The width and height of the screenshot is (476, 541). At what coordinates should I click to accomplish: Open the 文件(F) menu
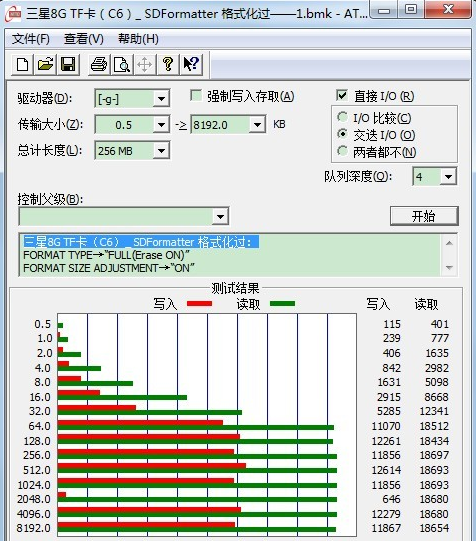(x=31, y=39)
